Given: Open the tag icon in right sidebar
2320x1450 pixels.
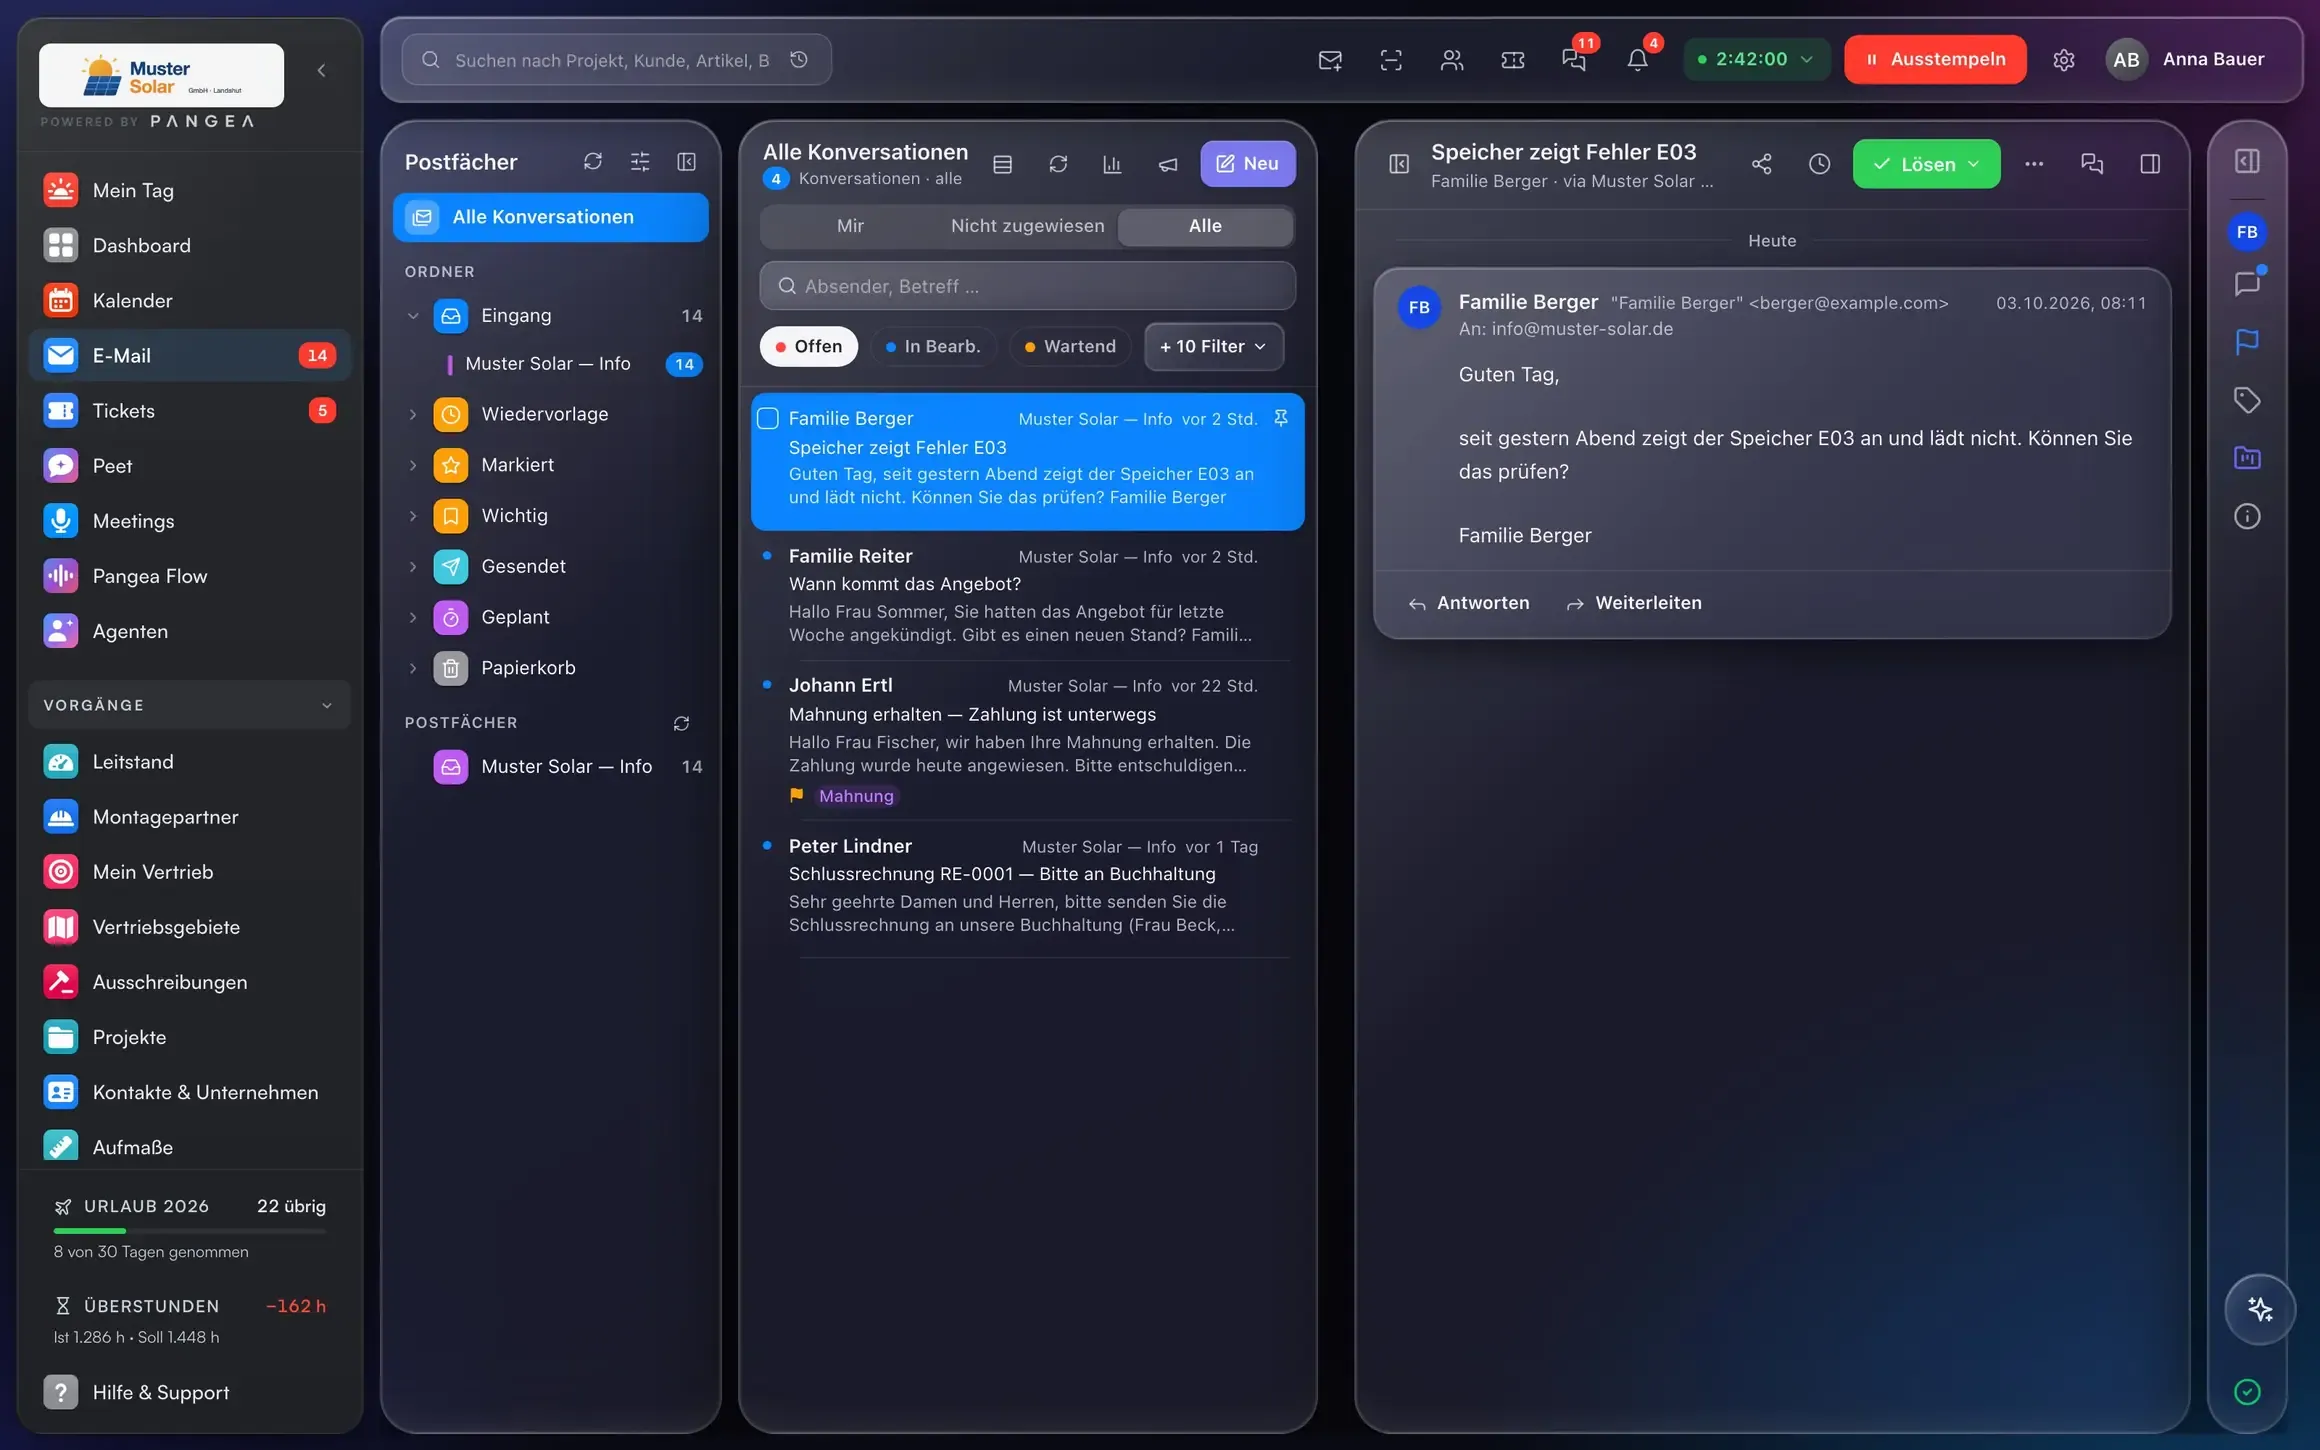Looking at the screenshot, I should pyautogui.click(x=2247, y=400).
